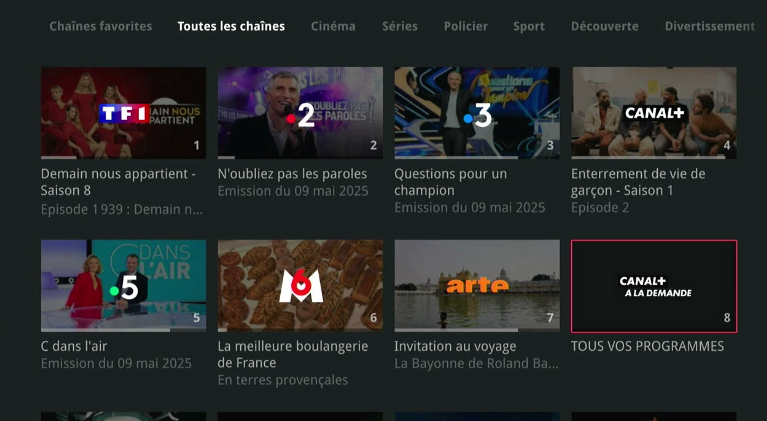The height and width of the screenshot is (421, 767).
Task: Open N'oubliez pas les paroles title
Action: coord(293,174)
